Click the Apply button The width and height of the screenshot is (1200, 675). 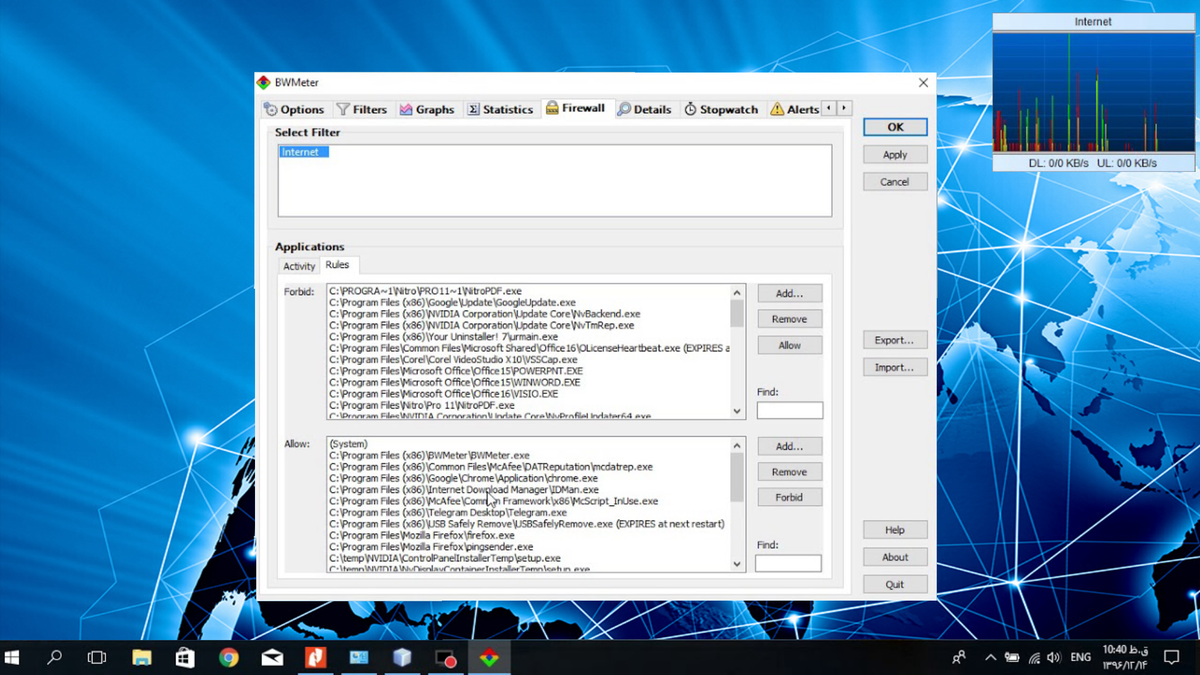[x=895, y=155]
